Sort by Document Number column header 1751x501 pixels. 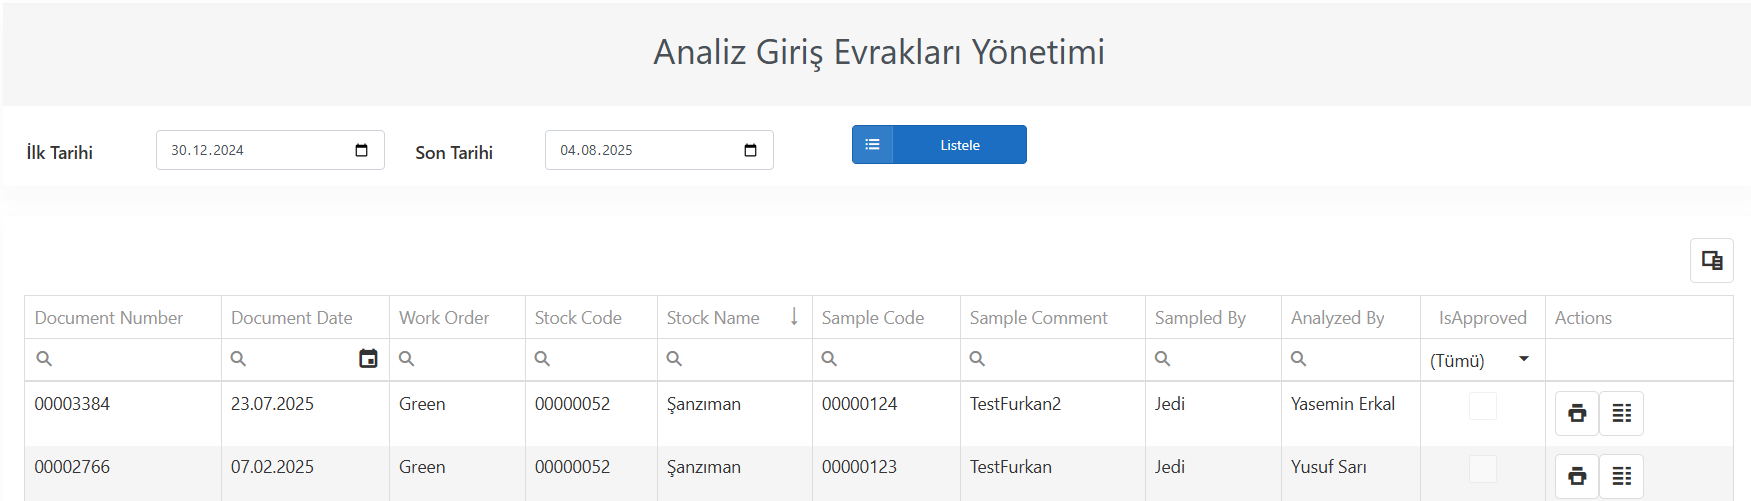tap(109, 317)
